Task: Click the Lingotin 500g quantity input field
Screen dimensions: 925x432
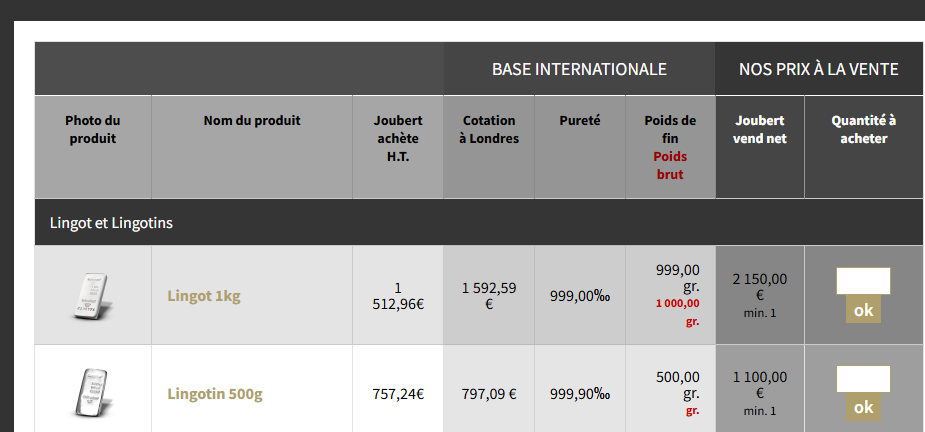Action: pyautogui.click(x=863, y=378)
